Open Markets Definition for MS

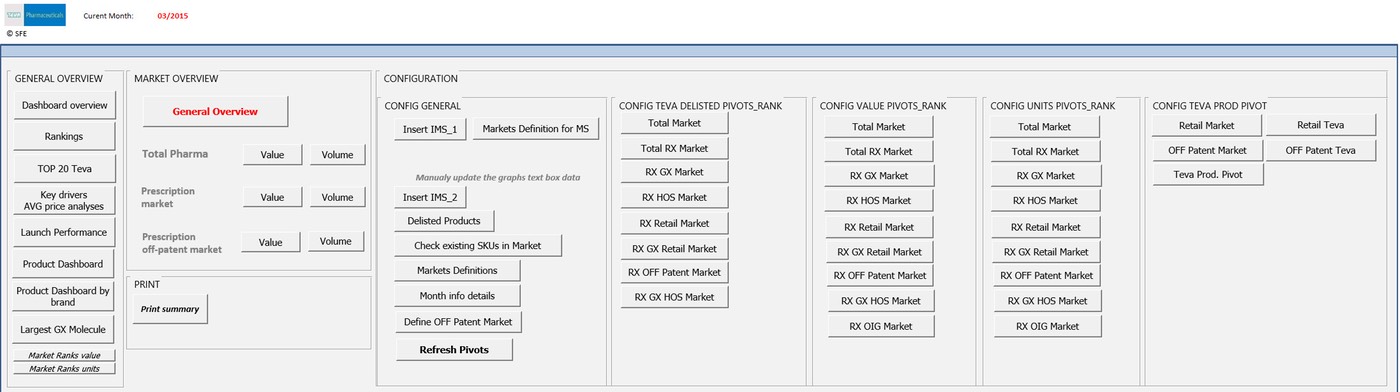point(535,129)
